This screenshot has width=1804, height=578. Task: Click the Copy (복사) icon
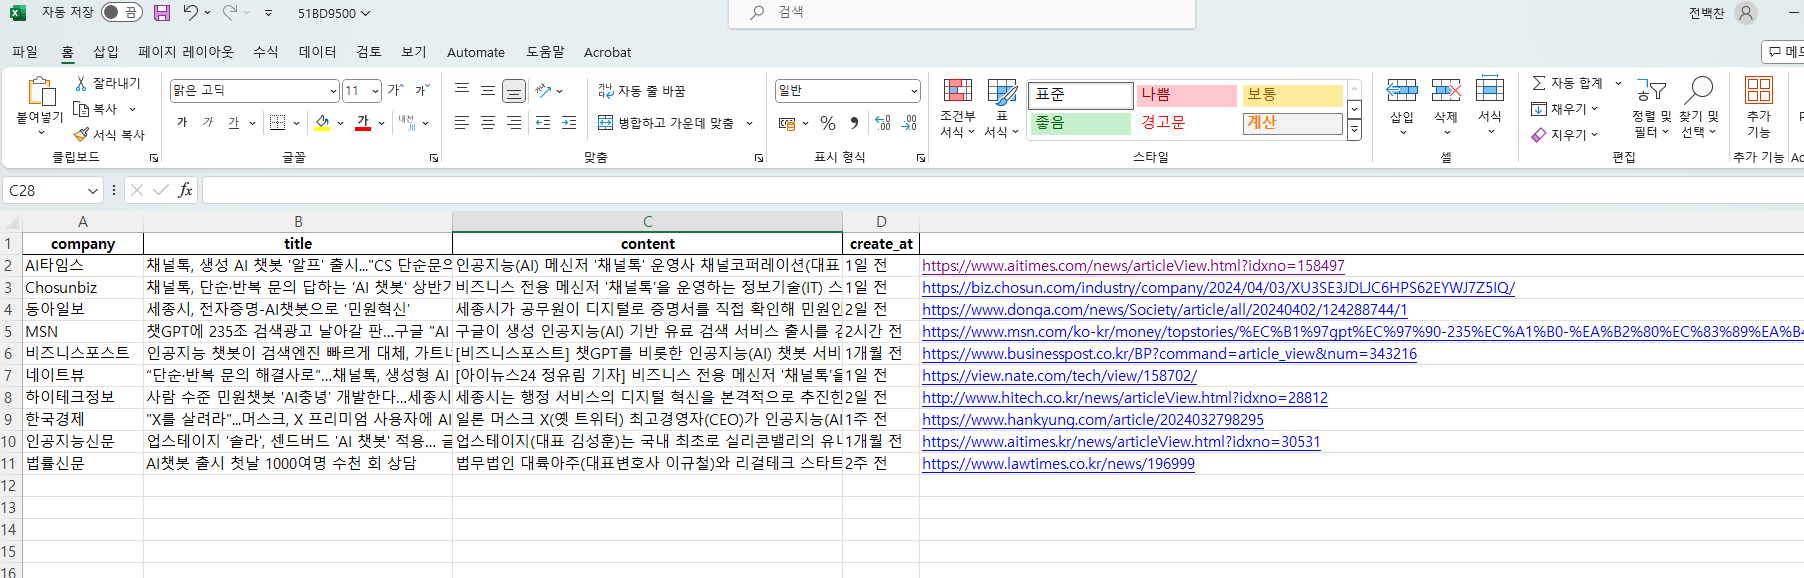pyautogui.click(x=81, y=109)
